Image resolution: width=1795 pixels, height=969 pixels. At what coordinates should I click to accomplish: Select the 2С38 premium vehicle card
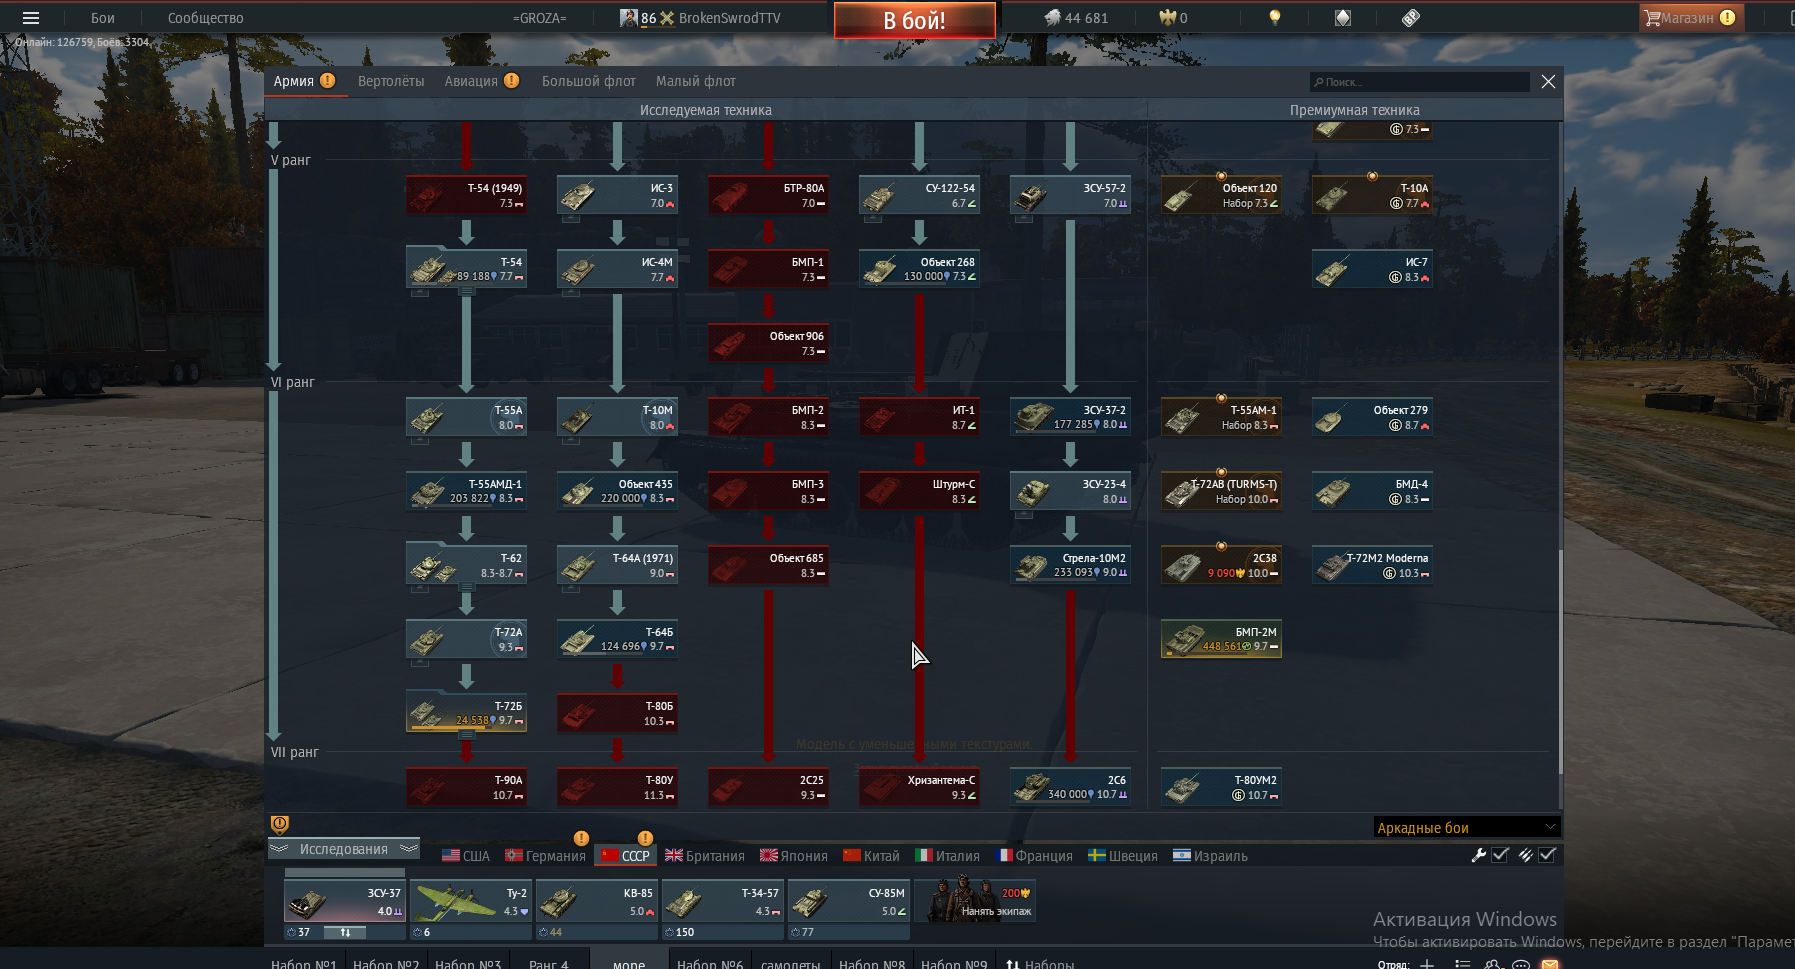pos(1221,565)
